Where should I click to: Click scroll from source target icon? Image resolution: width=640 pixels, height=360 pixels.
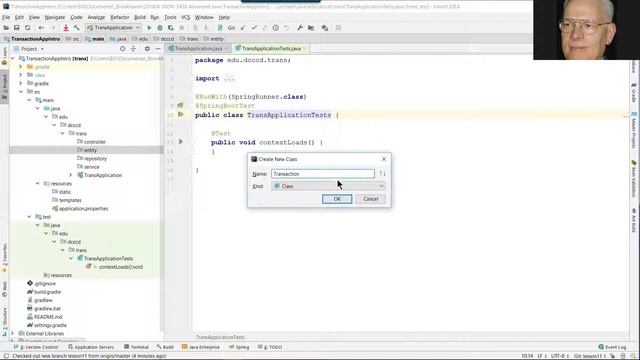(x=122, y=49)
